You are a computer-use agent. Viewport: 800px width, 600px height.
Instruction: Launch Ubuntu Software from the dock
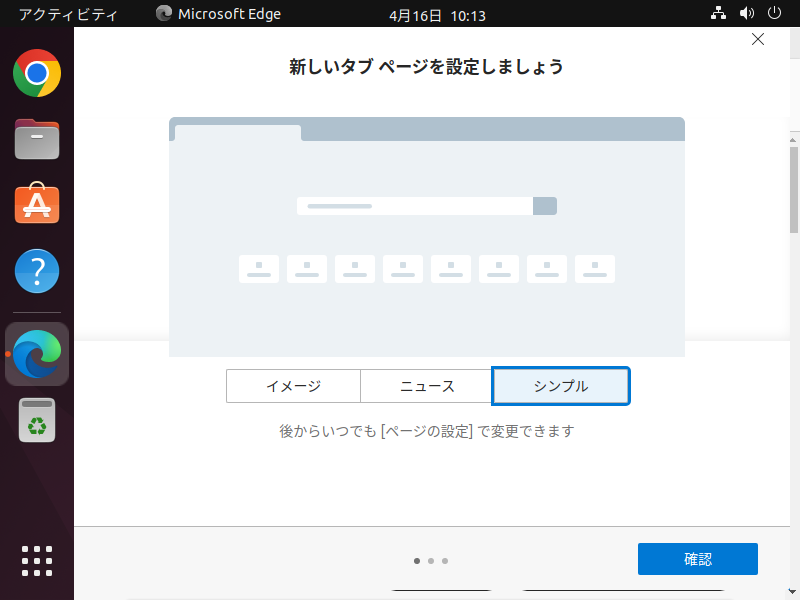point(37,203)
